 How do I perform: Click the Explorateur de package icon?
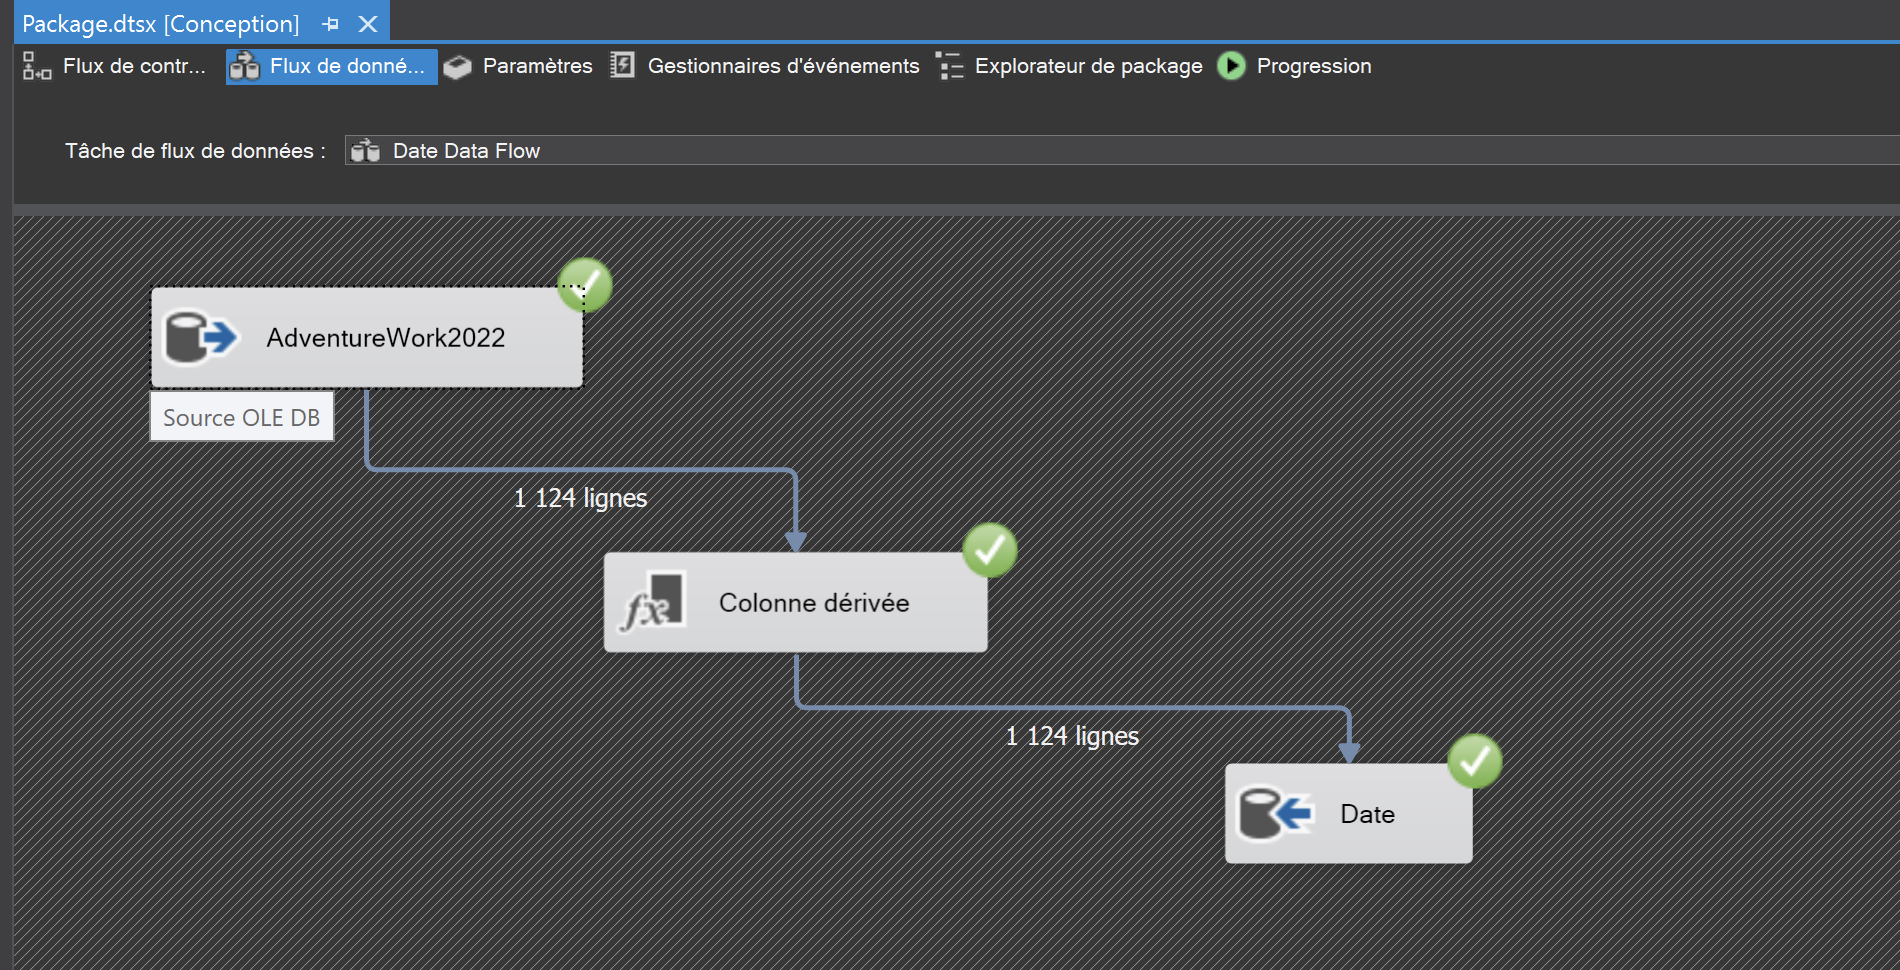[x=949, y=66]
